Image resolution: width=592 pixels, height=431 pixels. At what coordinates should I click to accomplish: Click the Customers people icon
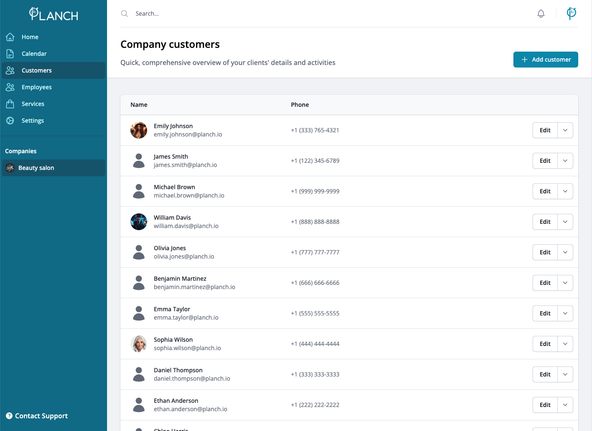click(x=10, y=71)
